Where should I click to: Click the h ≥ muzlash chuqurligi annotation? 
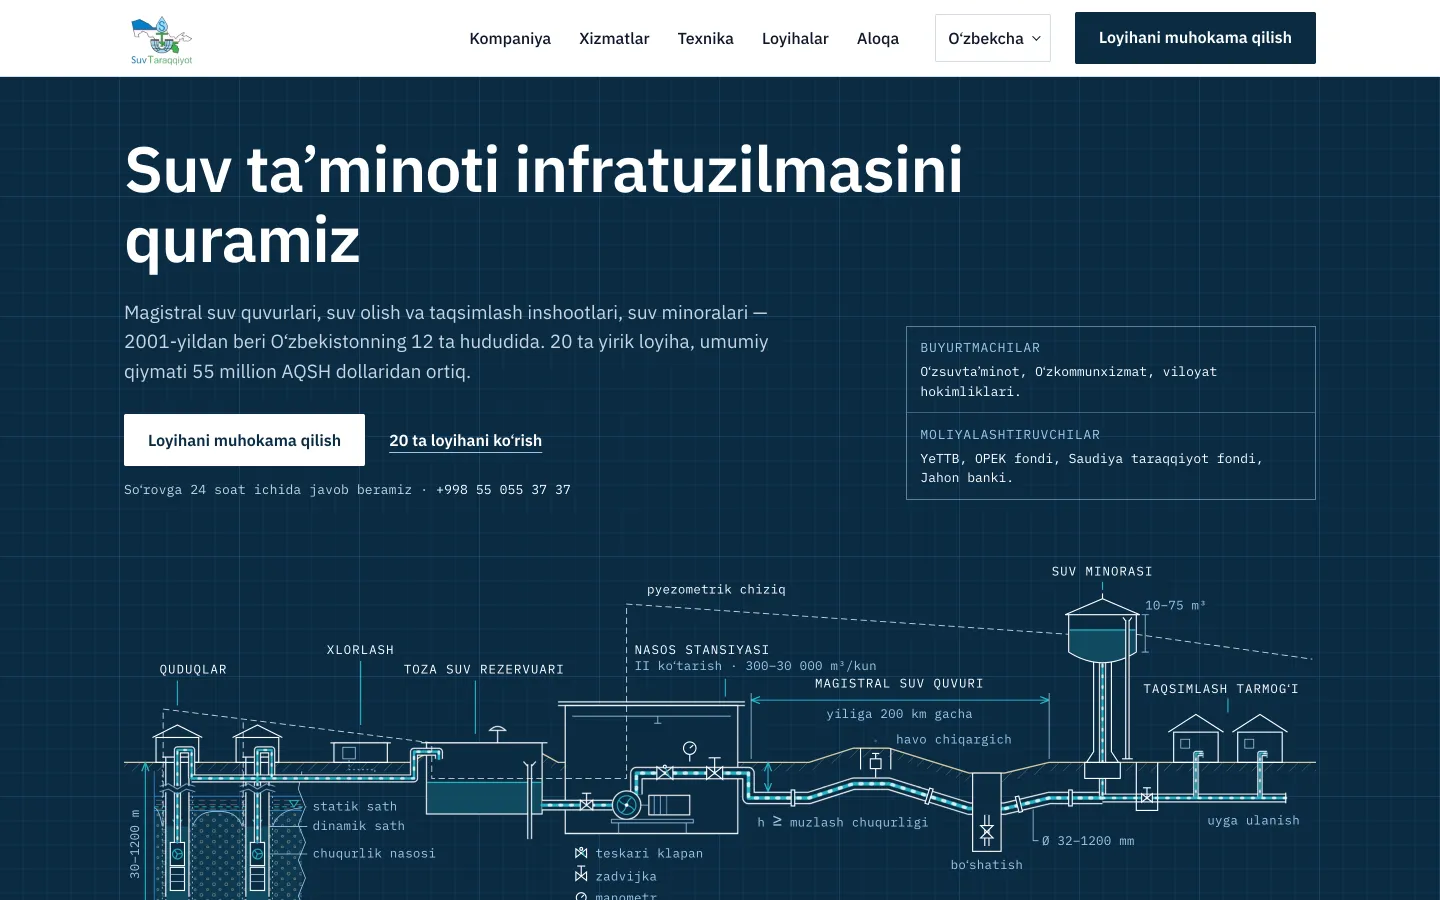tap(842, 823)
